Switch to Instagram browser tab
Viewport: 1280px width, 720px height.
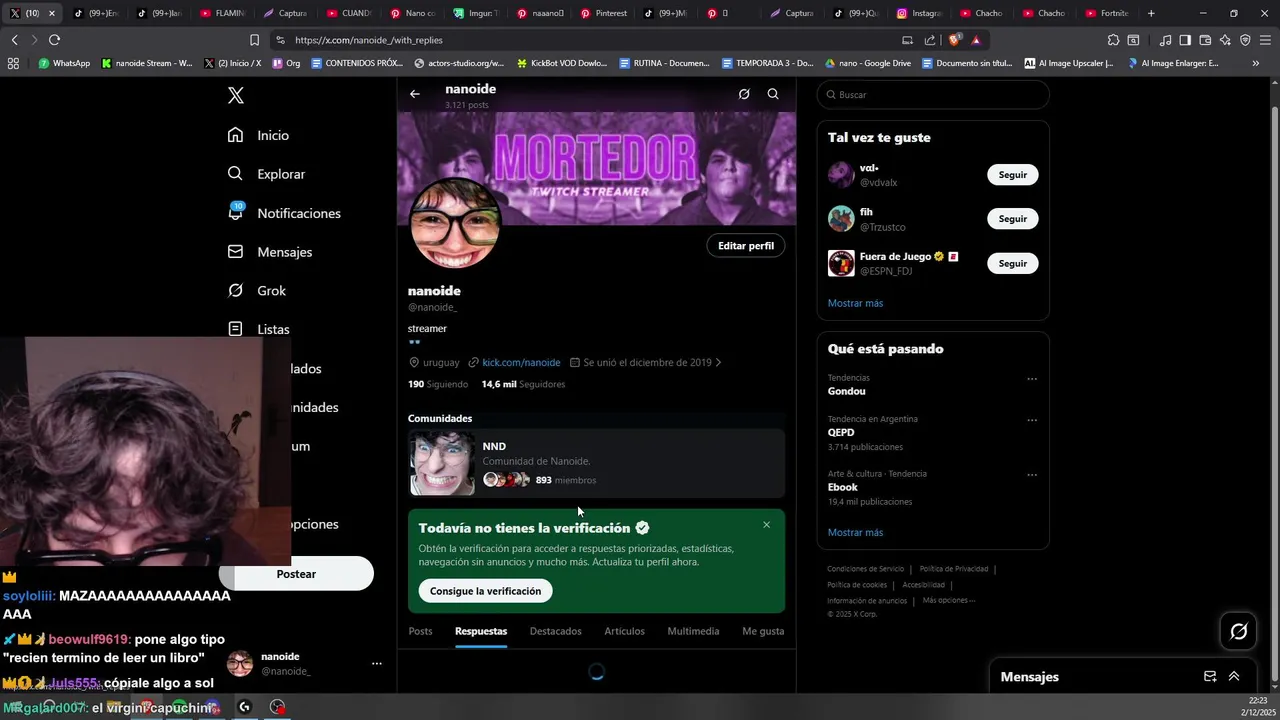point(920,13)
